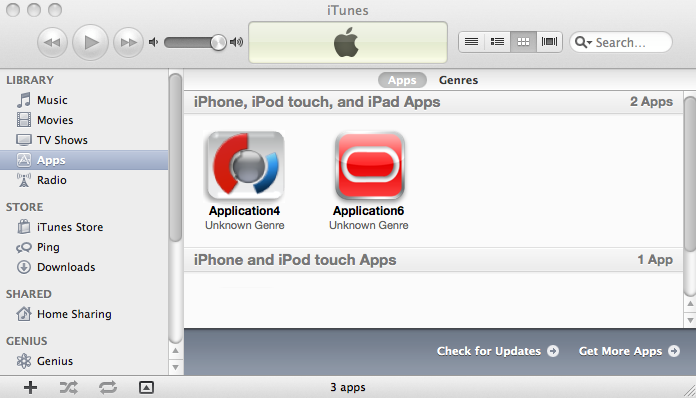Click the Genius atom icon
The width and height of the screenshot is (696, 398).
pos(24,361)
